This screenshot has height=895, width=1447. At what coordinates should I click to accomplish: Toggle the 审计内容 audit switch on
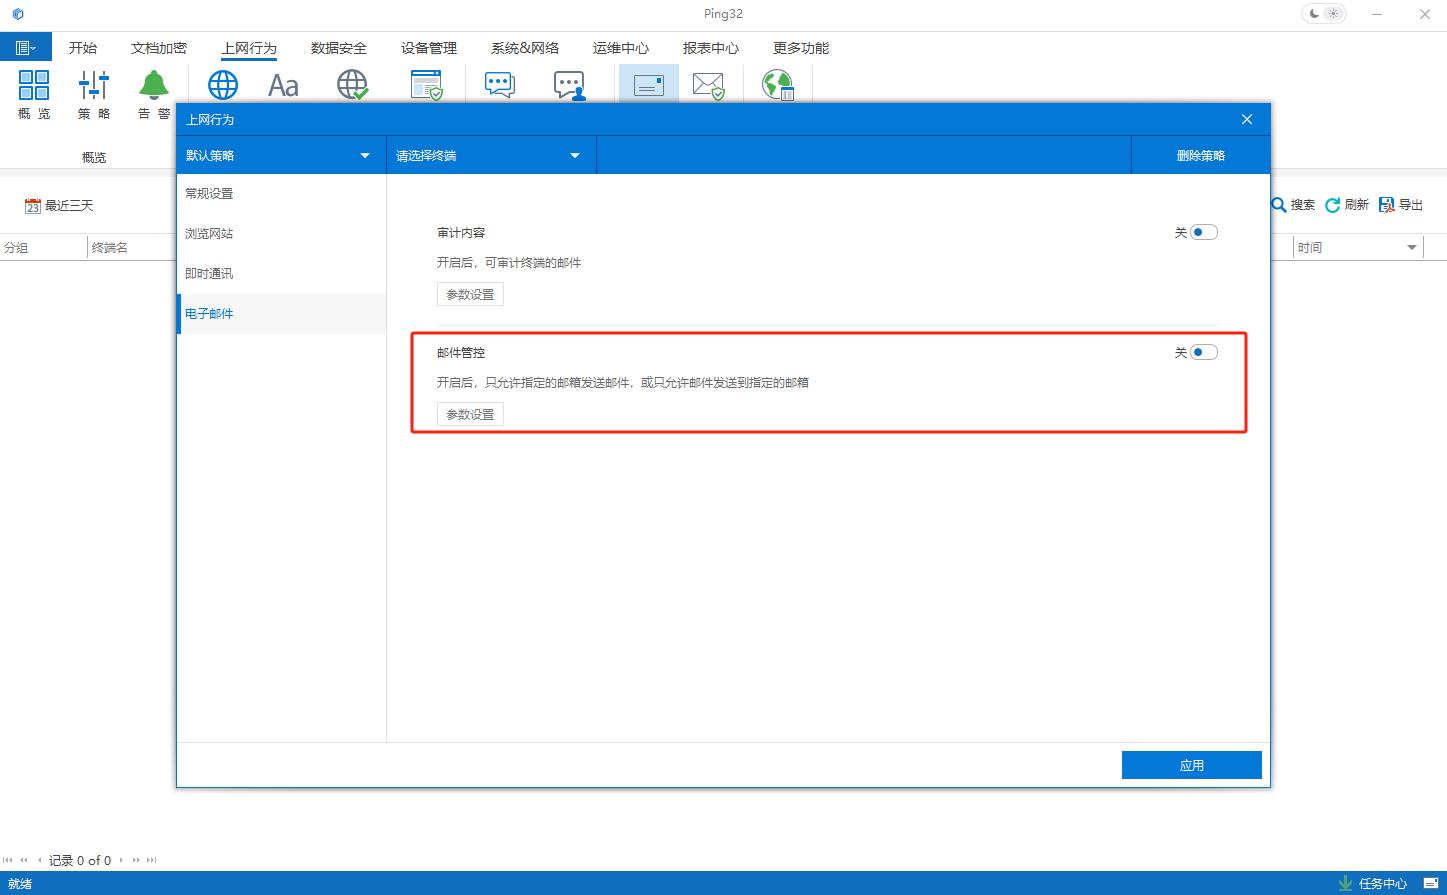(x=1203, y=232)
